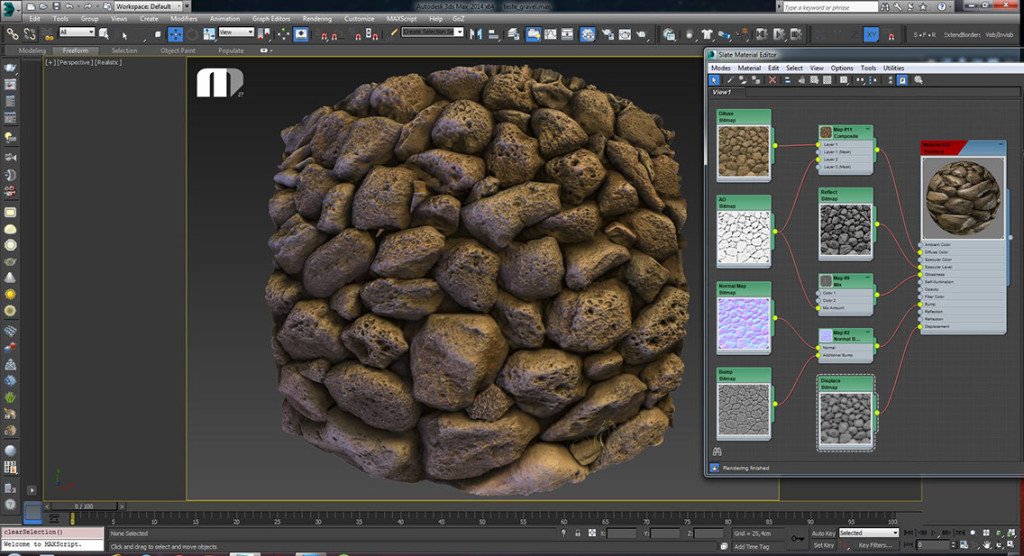This screenshot has width=1024, height=556.
Task: Click Slate editor's Select Tool arrow
Action: coord(715,79)
